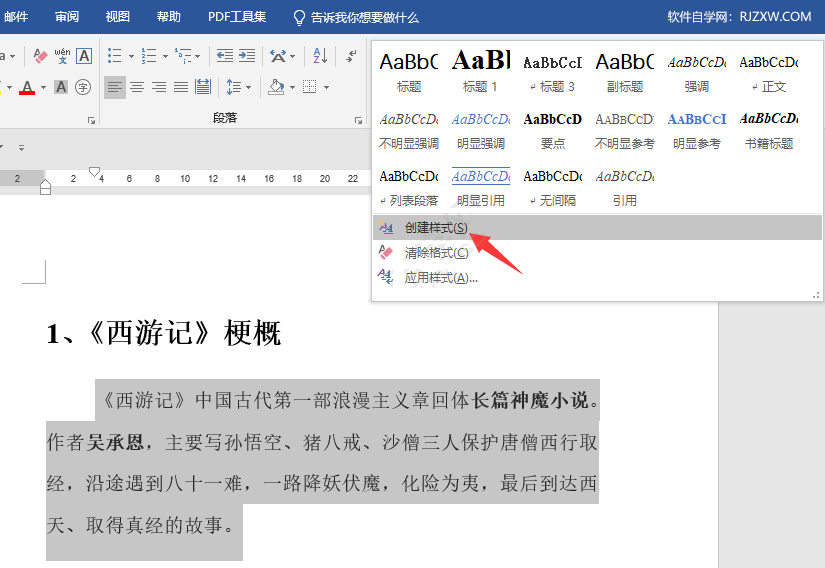Center align the paragraph
The height and width of the screenshot is (568, 825).
(x=137, y=87)
